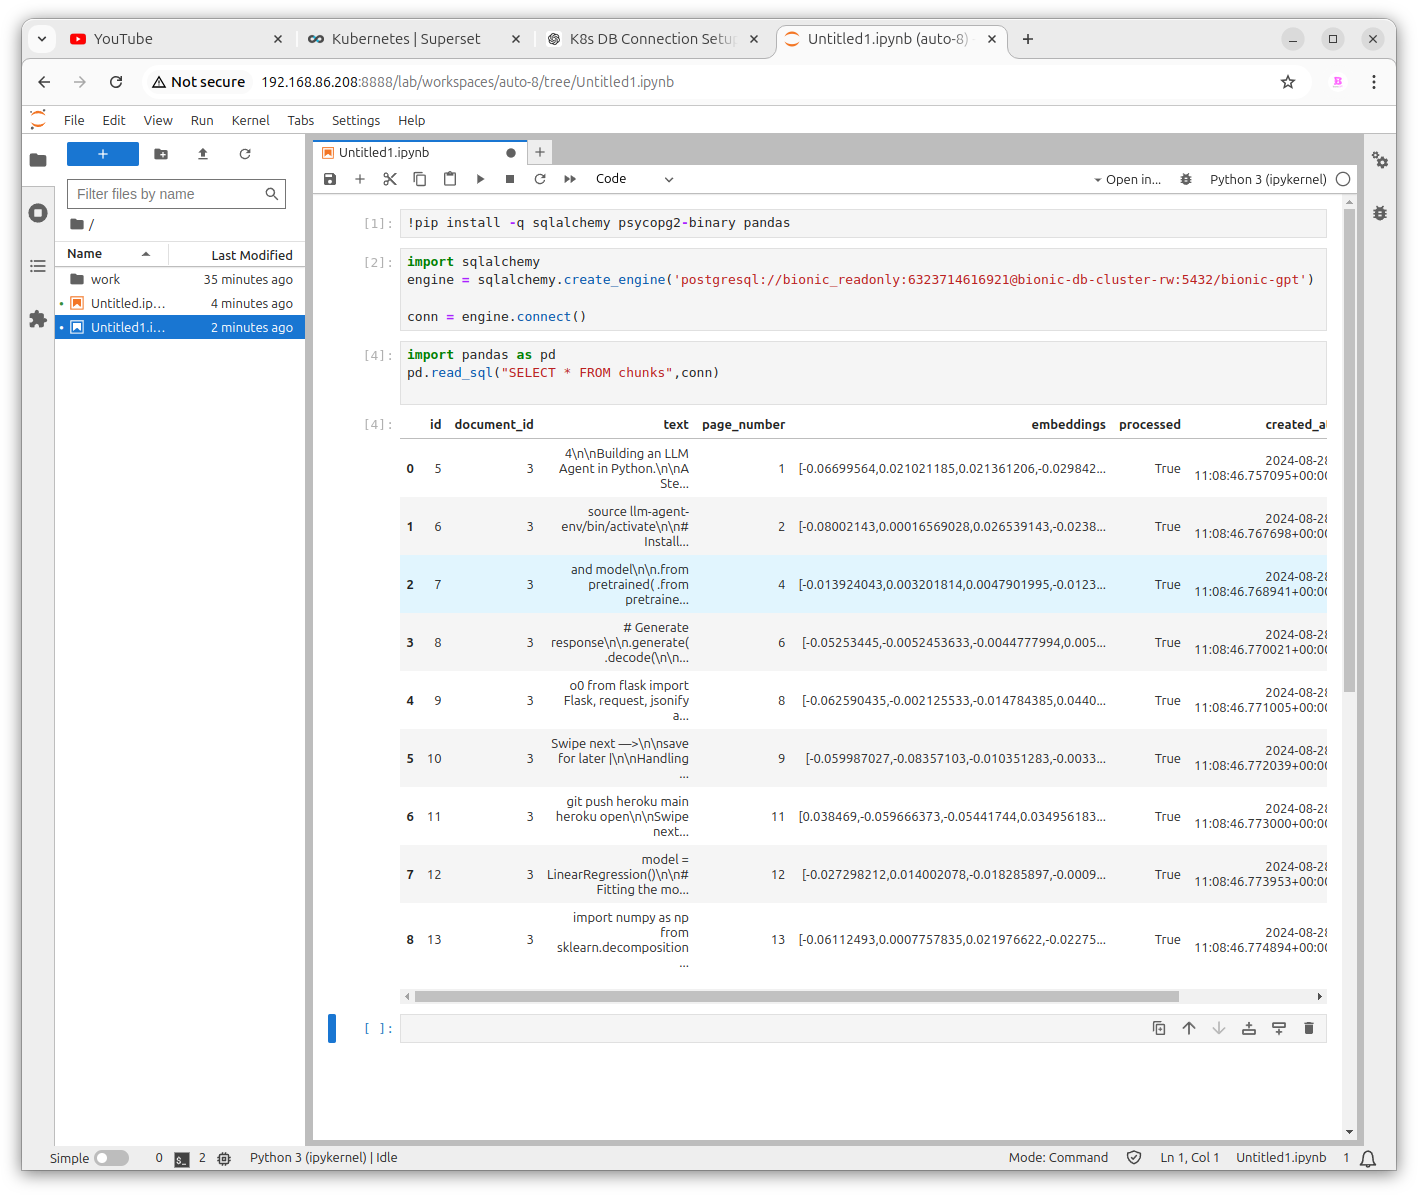Screen dimensions: 1418x1195
Task: Upload files using the upload arrow icon
Action: tap(203, 154)
